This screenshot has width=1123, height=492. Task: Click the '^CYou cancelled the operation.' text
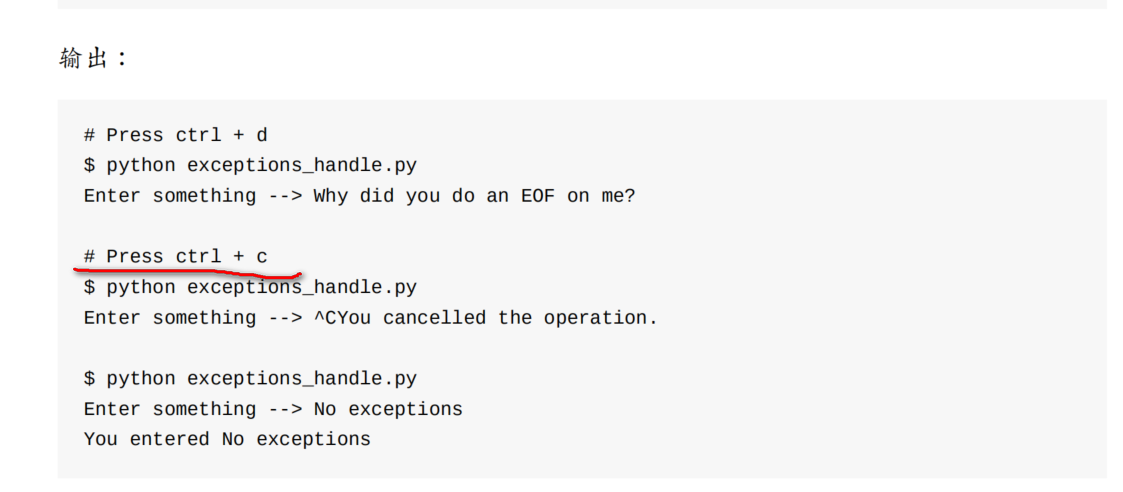(486, 317)
